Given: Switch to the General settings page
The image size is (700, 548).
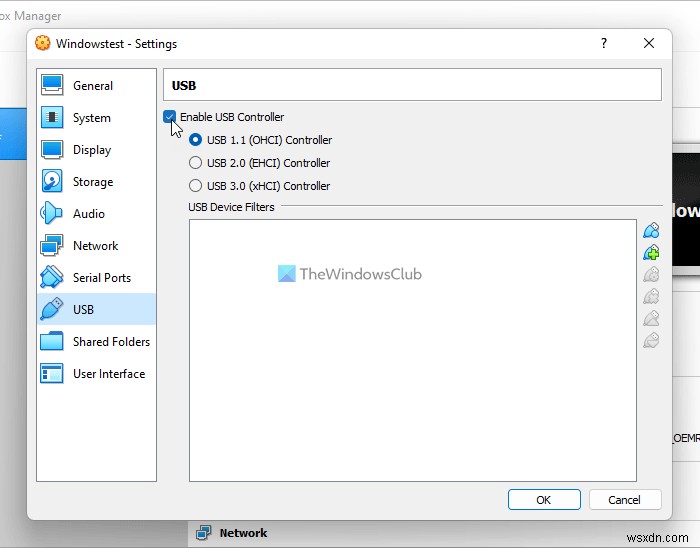Looking at the screenshot, I should pyautogui.click(x=96, y=85).
